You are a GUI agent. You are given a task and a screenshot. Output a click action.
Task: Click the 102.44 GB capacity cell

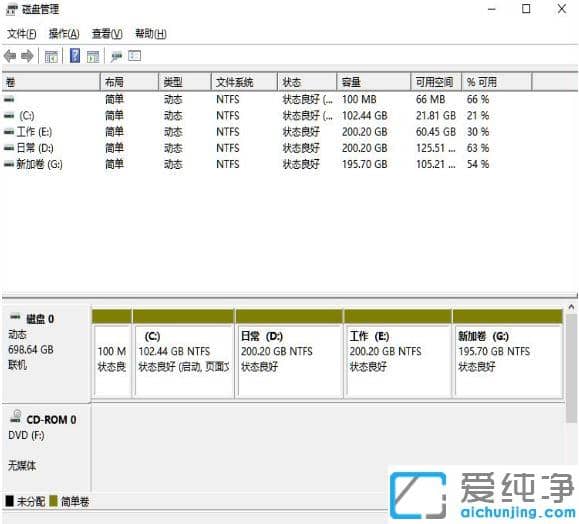[365, 116]
